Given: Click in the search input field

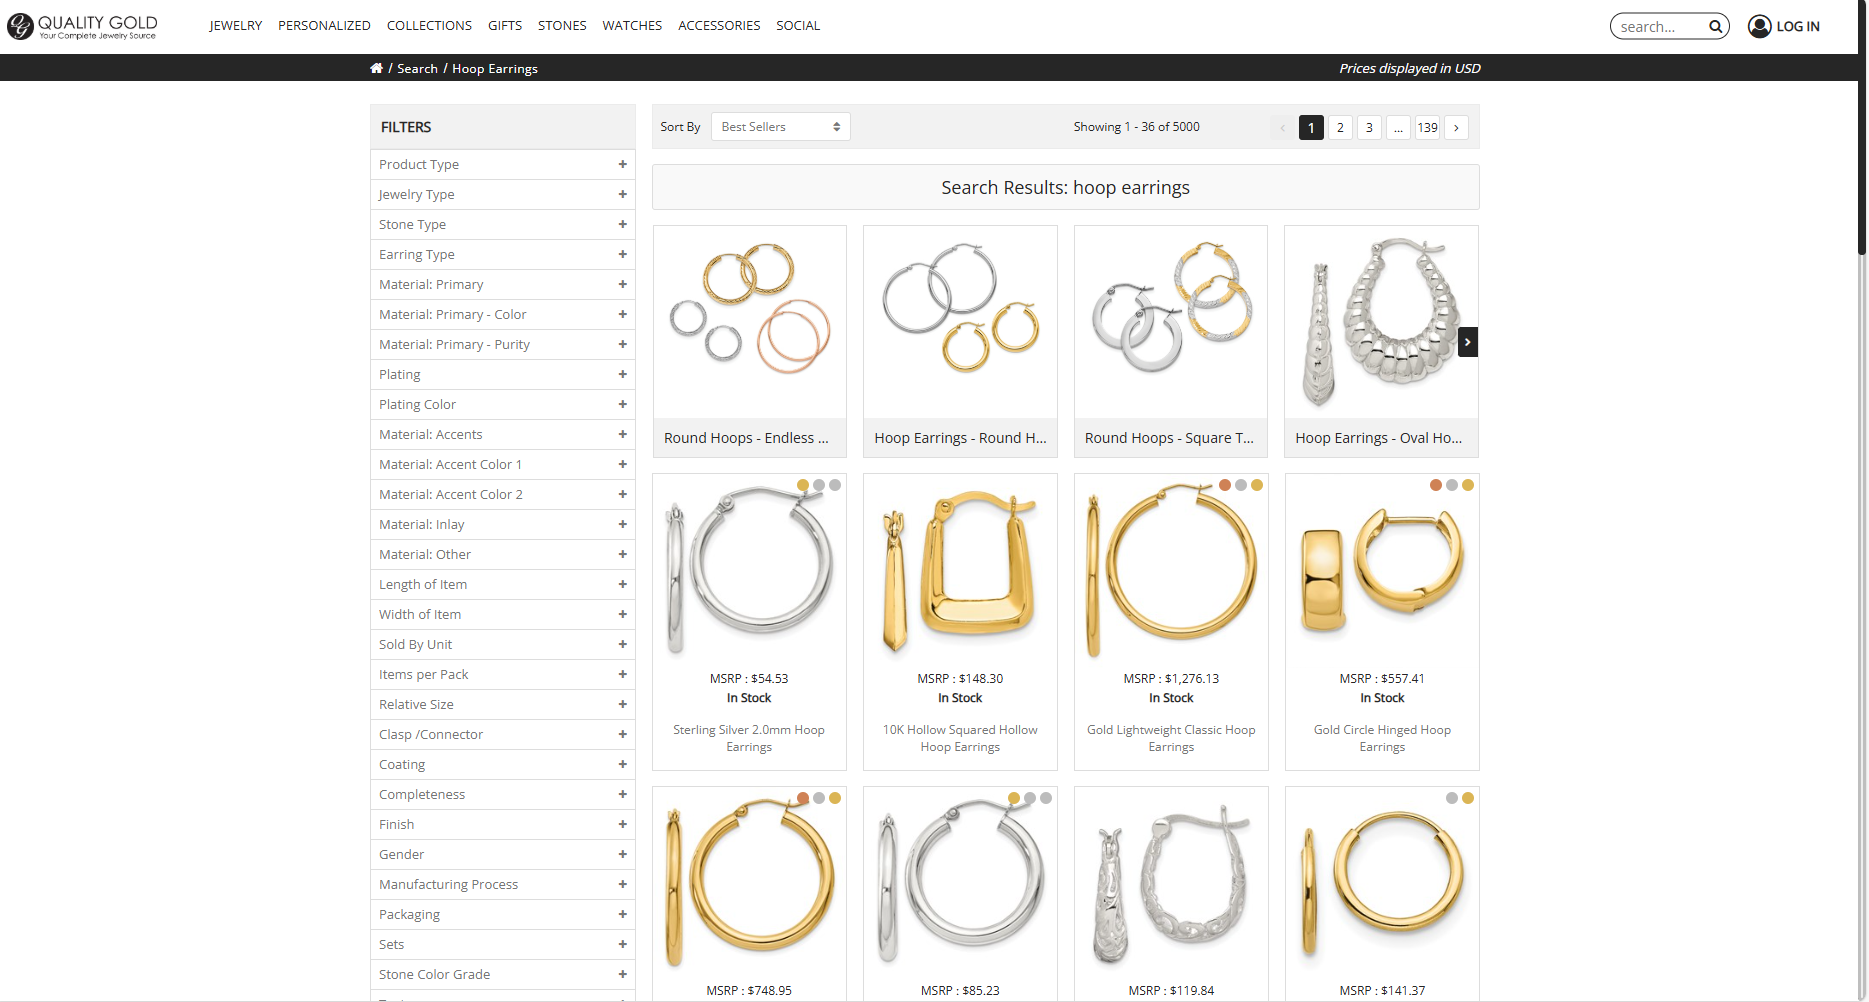Looking at the screenshot, I should click(1660, 27).
